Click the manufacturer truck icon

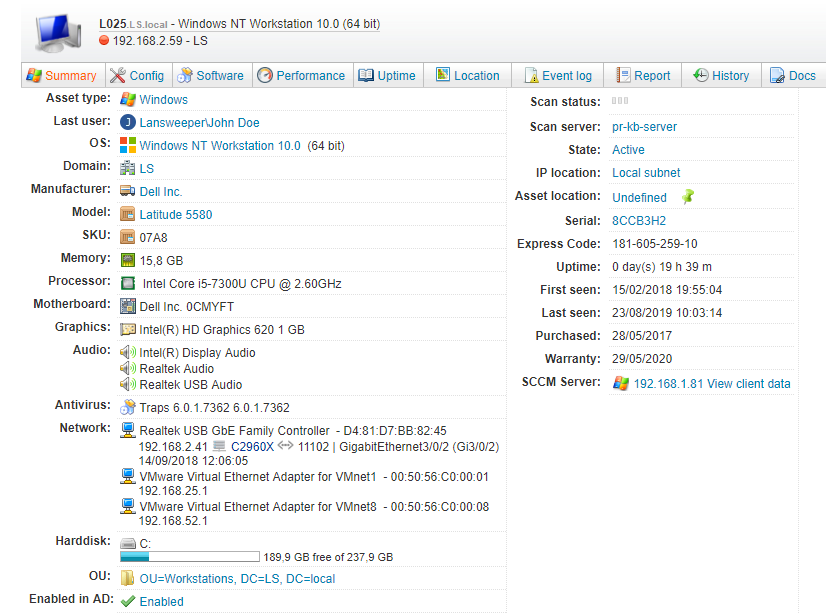[x=128, y=191]
